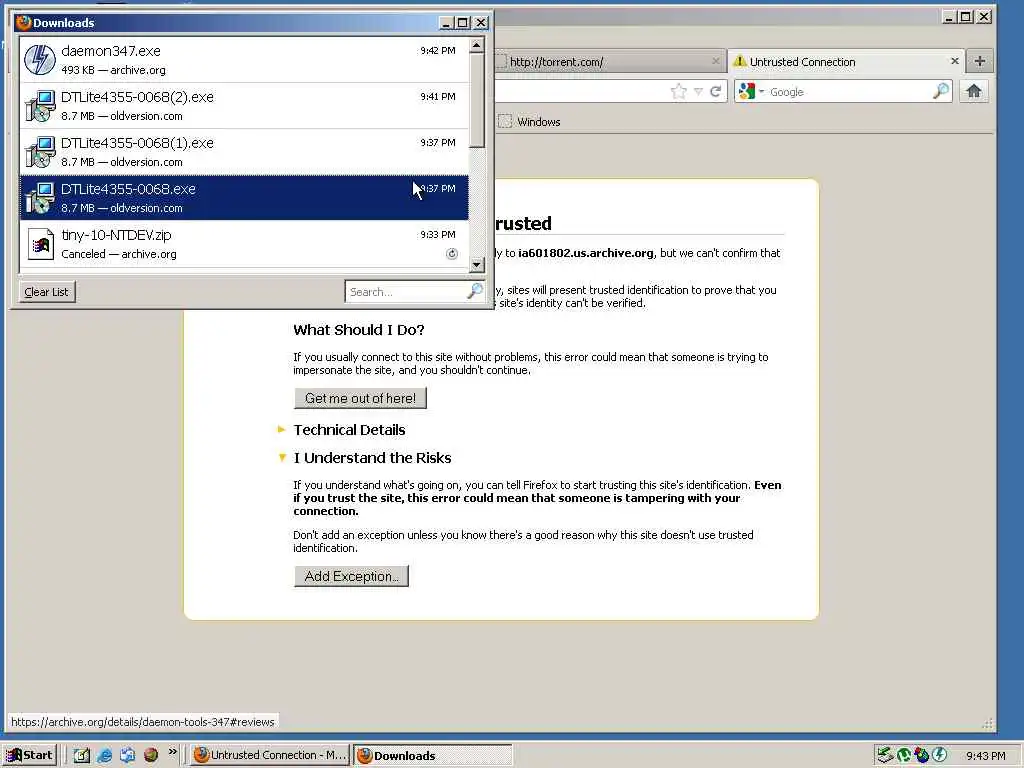
Task: Open the URL history dropdown arrow
Action: [698, 91]
